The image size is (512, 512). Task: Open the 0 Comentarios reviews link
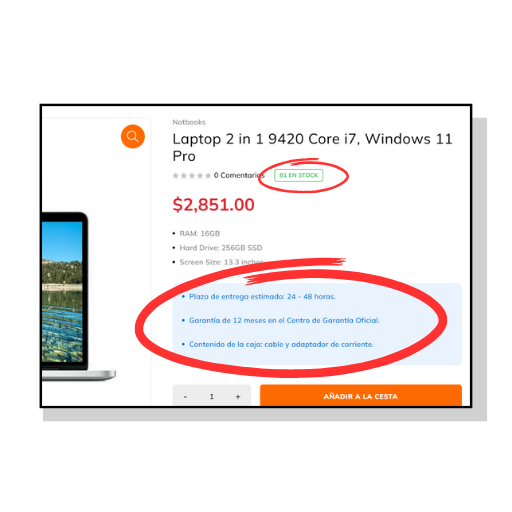239,175
